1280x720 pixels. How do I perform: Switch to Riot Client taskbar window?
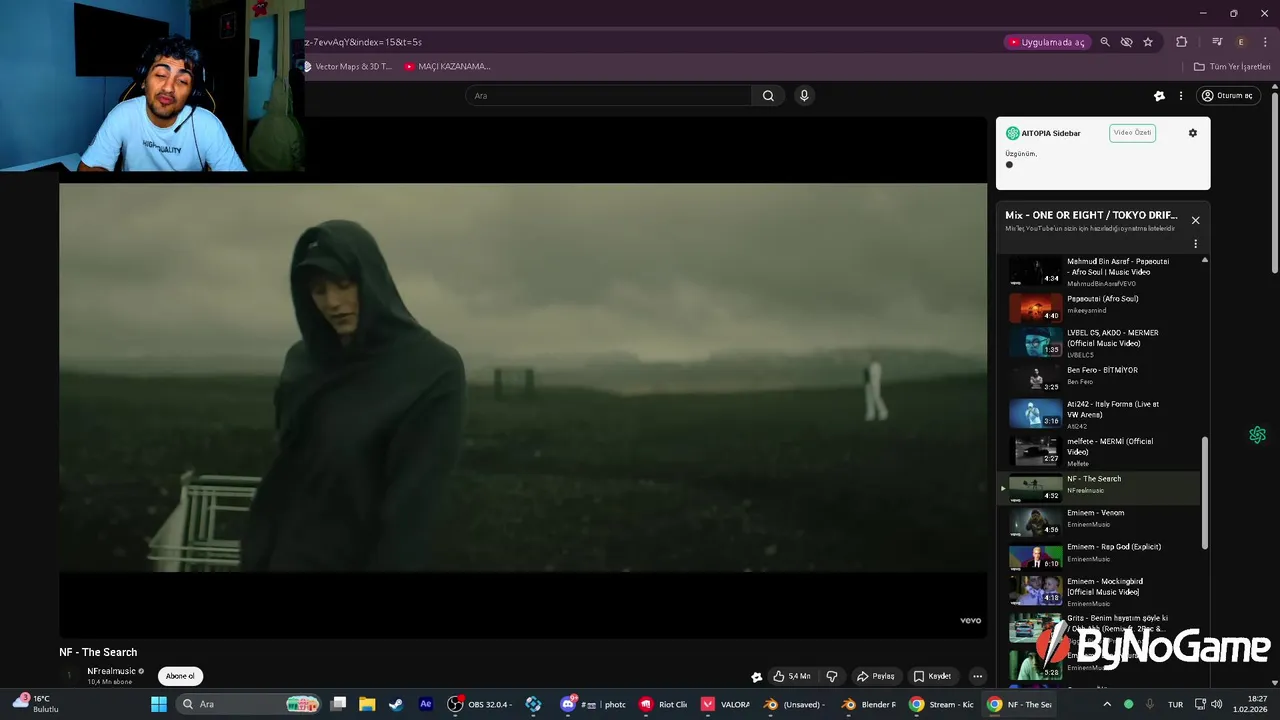pyautogui.click(x=664, y=704)
